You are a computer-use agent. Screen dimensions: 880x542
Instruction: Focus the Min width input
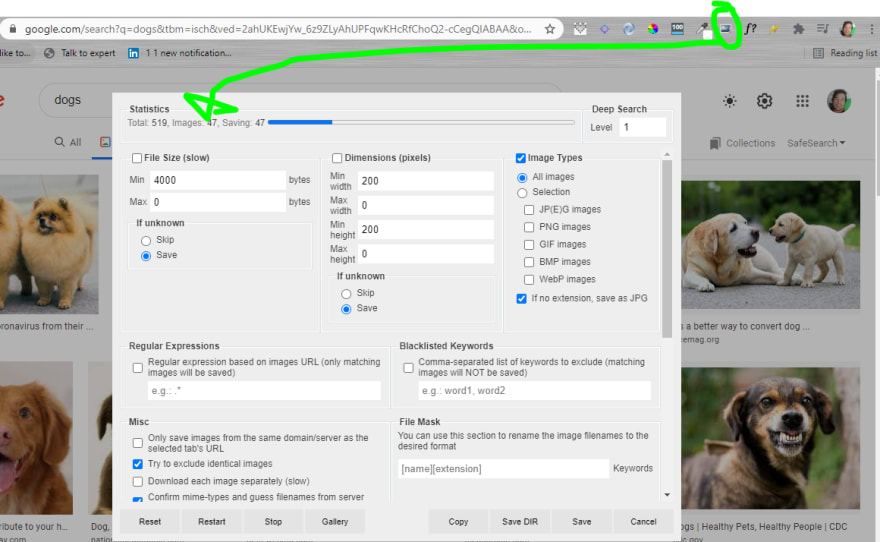[x=426, y=181]
